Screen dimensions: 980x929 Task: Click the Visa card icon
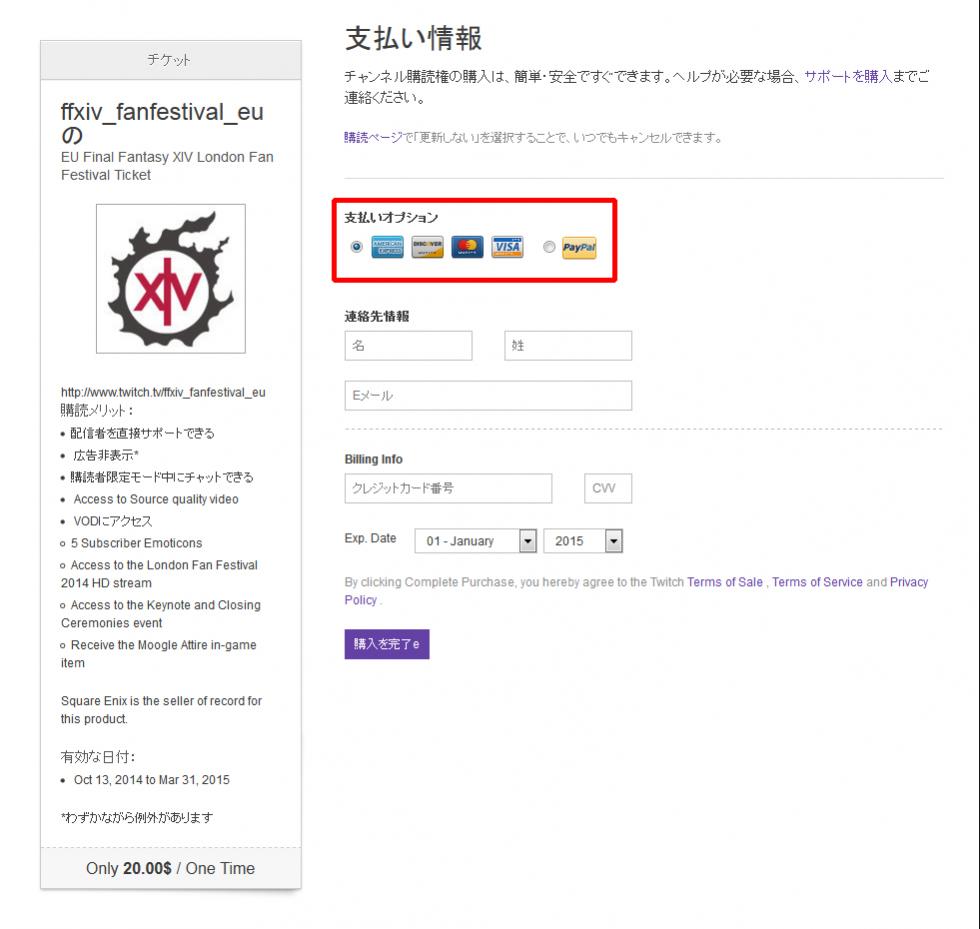[x=507, y=247]
